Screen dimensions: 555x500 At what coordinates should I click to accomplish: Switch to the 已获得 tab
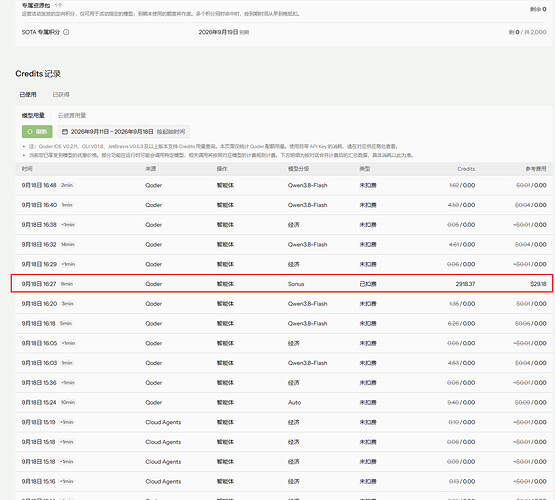[x=61, y=94]
